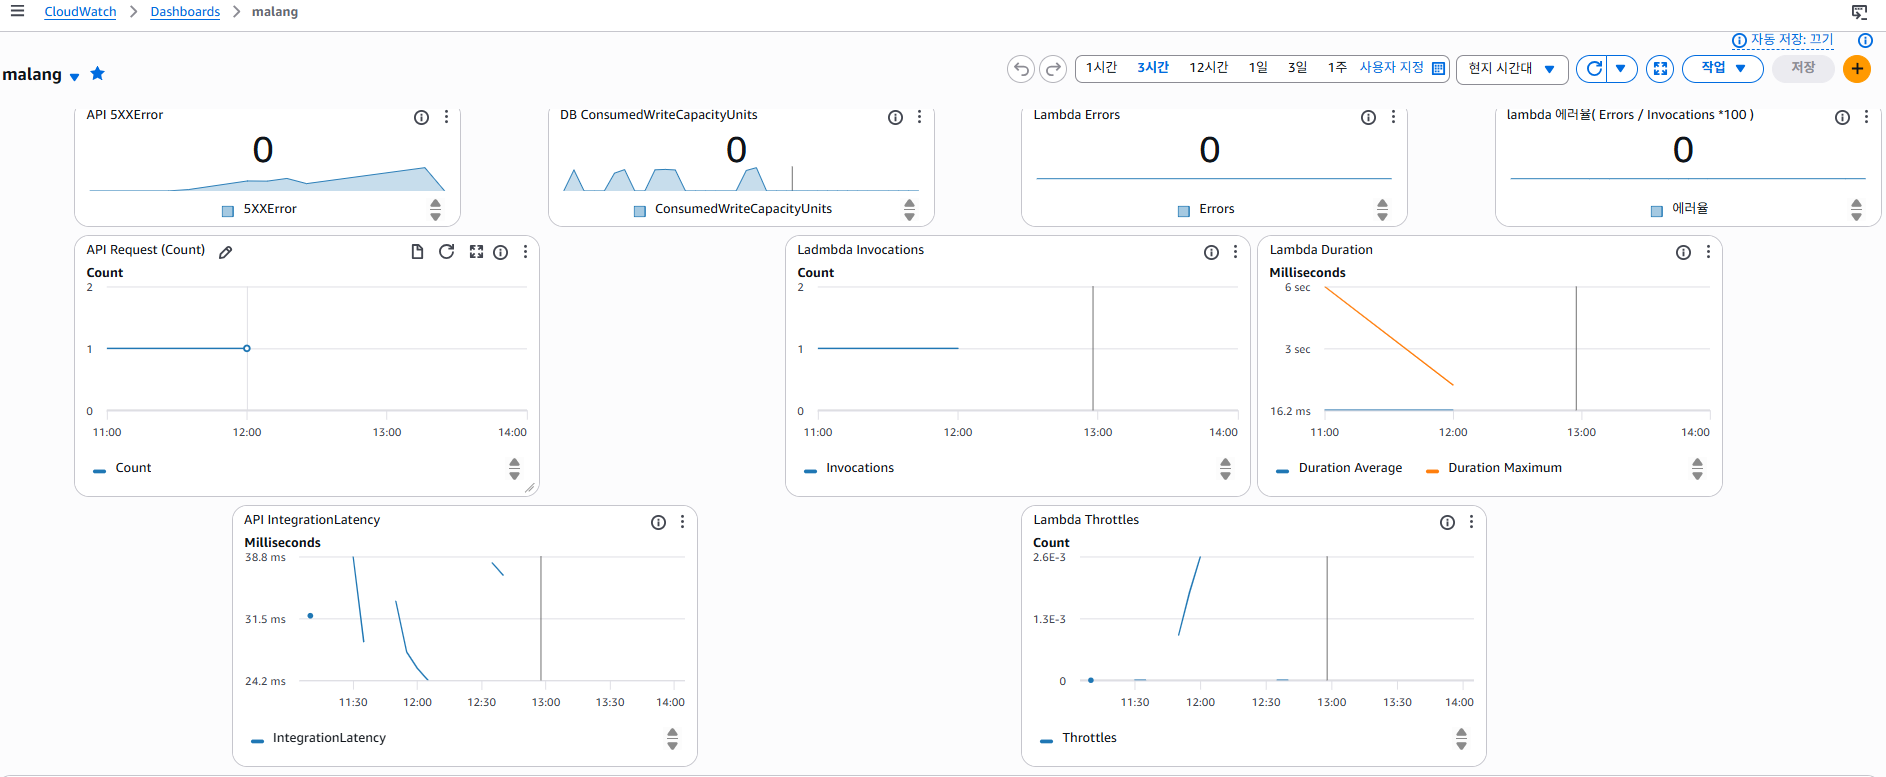Select the 12시간 time range
Screen dimensions: 1886x777
coord(1208,68)
